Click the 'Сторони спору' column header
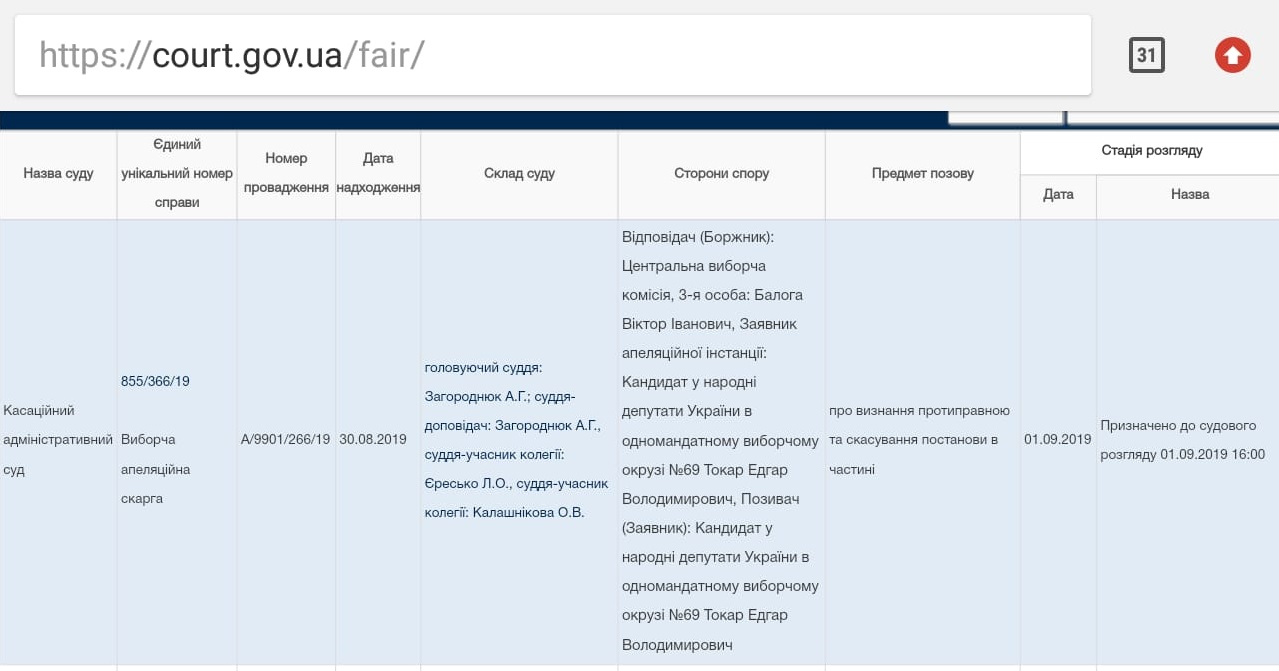This screenshot has height=671, width=1279. click(x=721, y=174)
